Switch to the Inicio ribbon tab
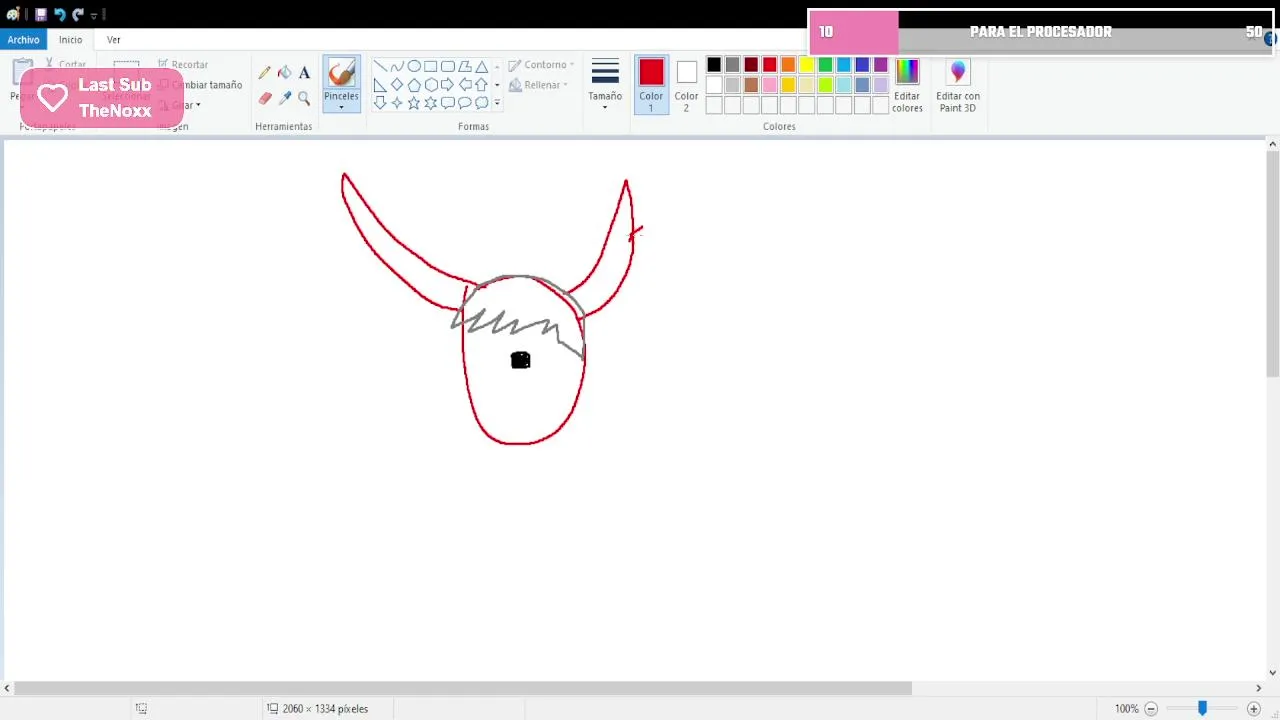 pyautogui.click(x=70, y=40)
